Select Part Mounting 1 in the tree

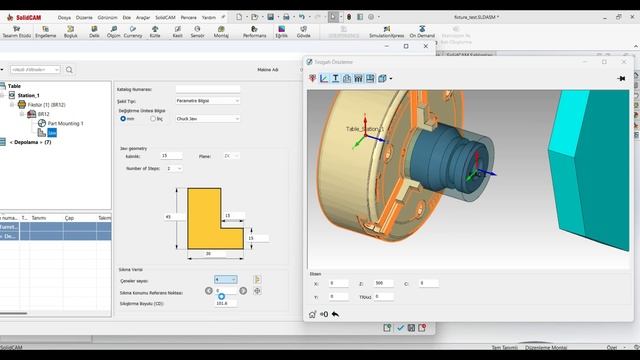(65, 123)
